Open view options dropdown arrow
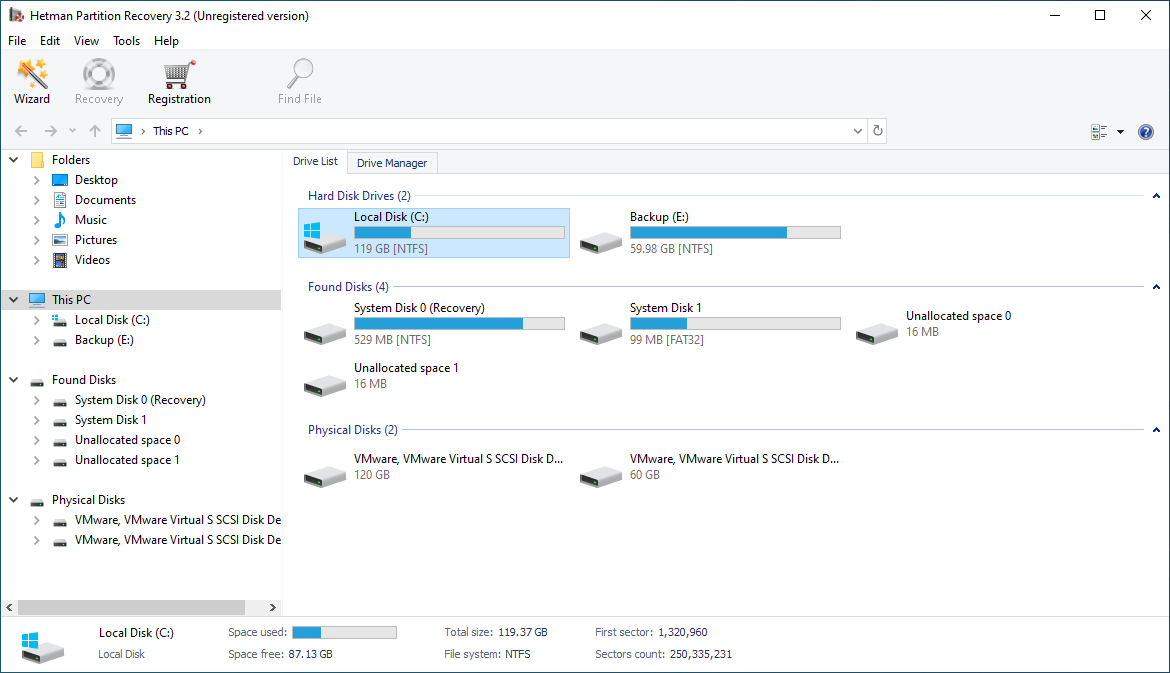Viewport: 1170px width, 673px height. (x=1120, y=132)
